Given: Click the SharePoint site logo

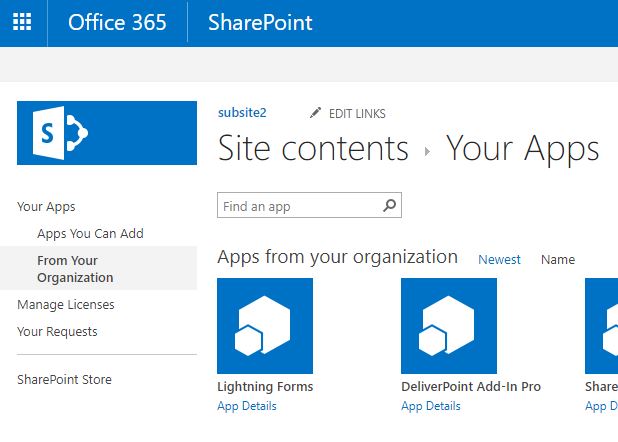Looking at the screenshot, I should (x=107, y=133).
